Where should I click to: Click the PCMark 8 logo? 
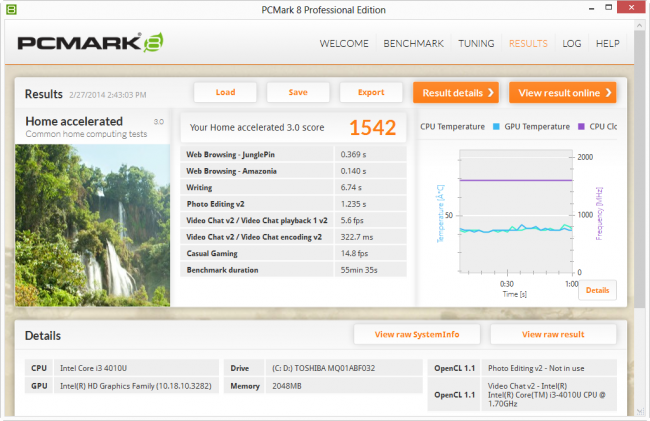coord(90,42)
